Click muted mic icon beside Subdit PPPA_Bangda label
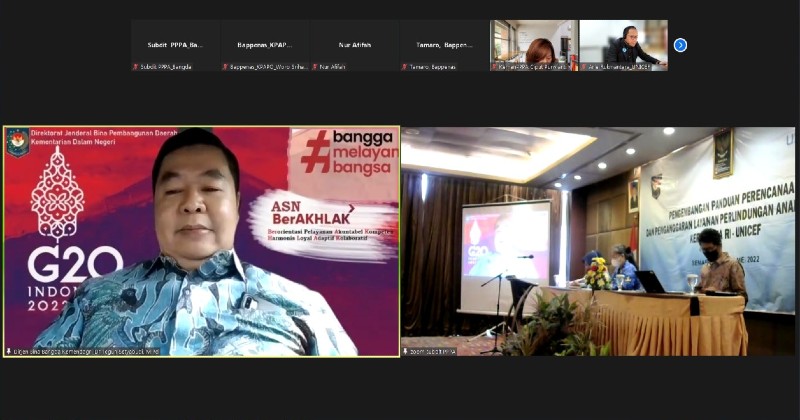Screen dimensions: 800x420 coord(136,67)
